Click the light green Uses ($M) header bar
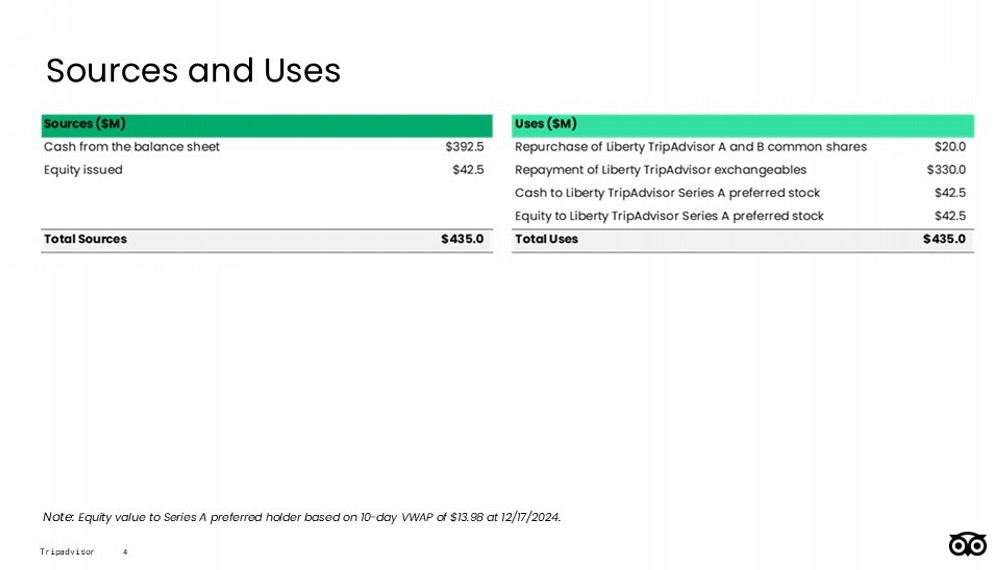1000x570 pixels. 742,125
